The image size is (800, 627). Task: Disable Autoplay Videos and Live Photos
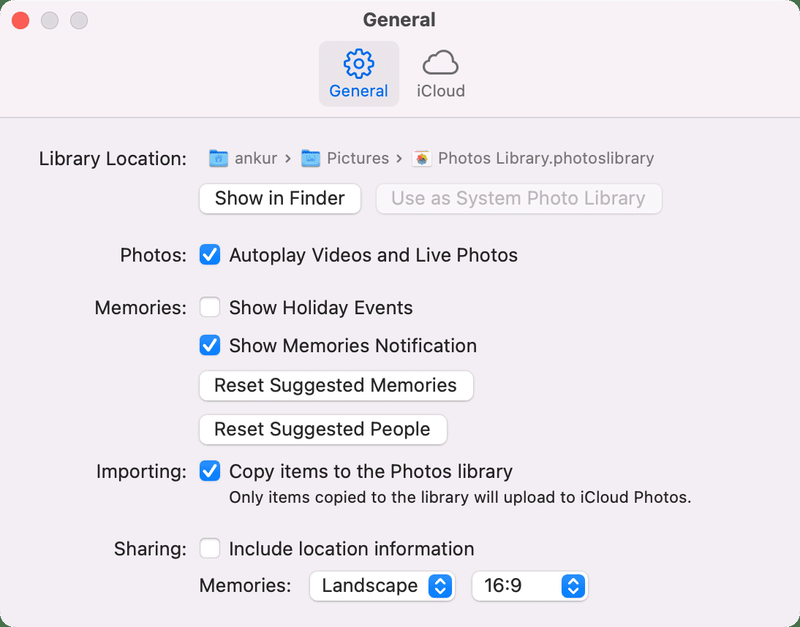210,255
